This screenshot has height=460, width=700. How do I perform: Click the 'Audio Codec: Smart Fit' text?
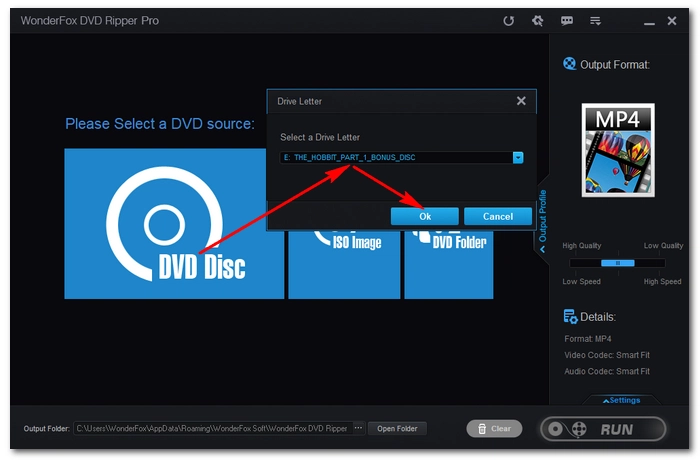click(607, 371)
